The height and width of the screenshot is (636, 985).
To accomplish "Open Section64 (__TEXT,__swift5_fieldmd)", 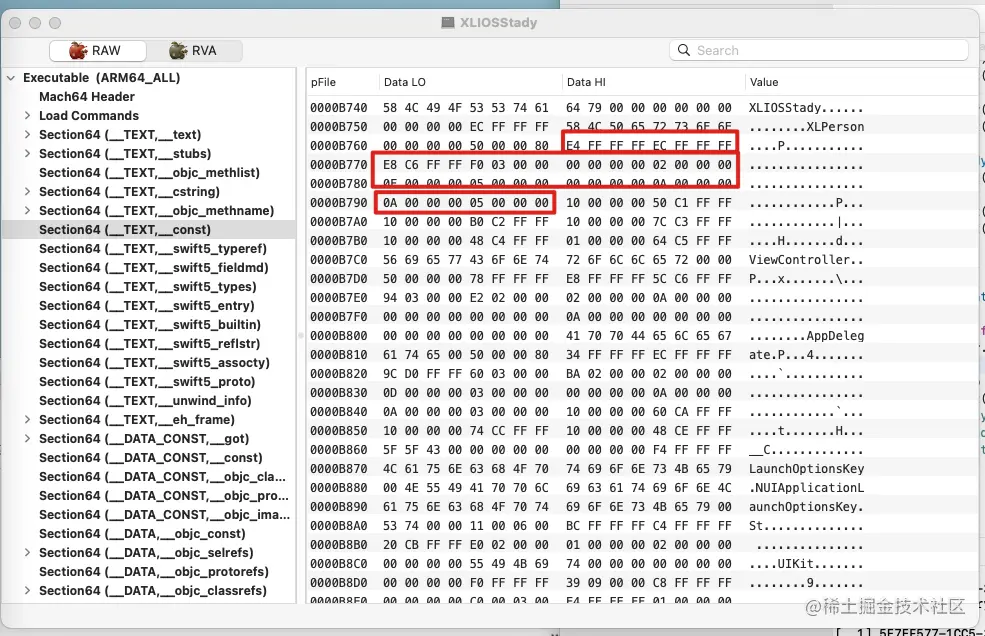I will [153, 268].
